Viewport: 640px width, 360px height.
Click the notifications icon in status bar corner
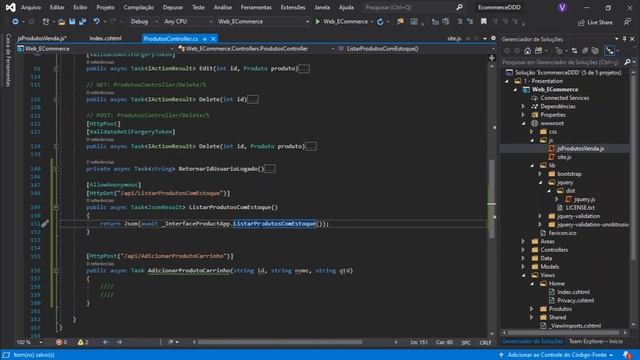click(x=626, y=355)
